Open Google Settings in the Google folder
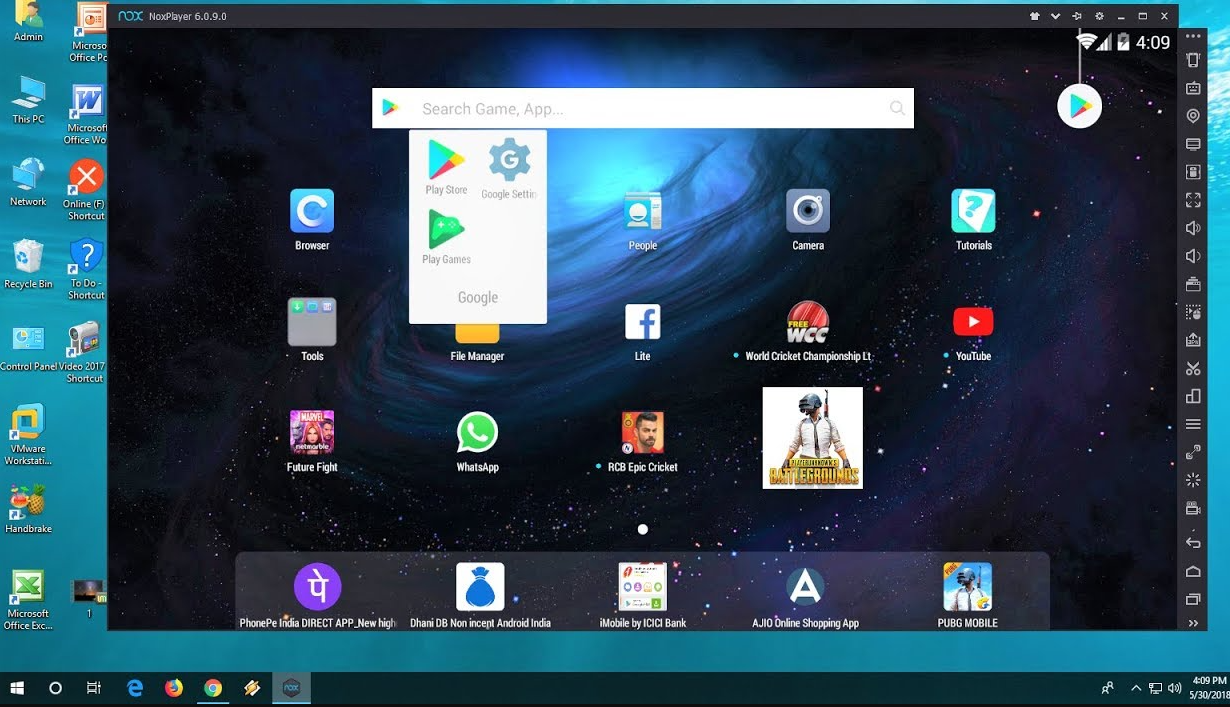This screenshot has height=707, width=1230. click(509, 168)
